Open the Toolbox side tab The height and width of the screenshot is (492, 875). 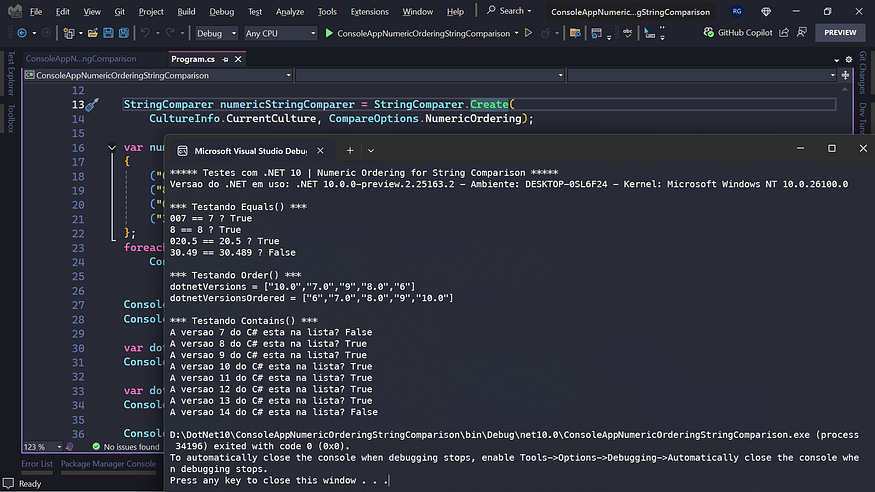pyautogui.click(x=11, y=118)
